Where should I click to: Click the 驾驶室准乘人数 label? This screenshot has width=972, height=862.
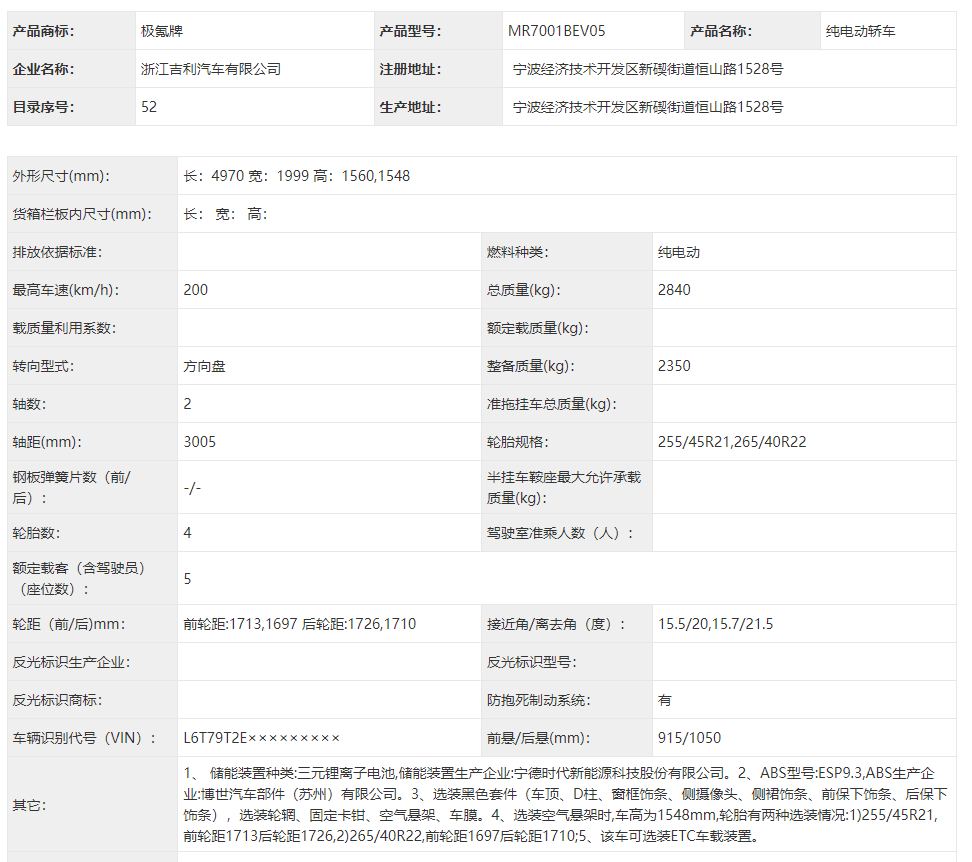coord(560,533)
